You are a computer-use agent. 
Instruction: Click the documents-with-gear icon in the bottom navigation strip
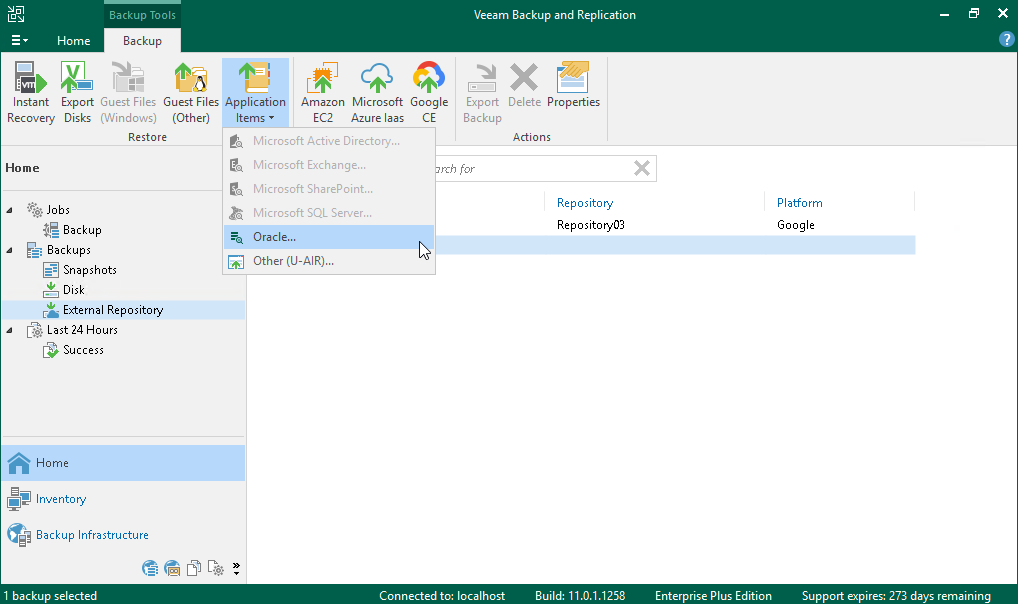[x=216, y=569]
